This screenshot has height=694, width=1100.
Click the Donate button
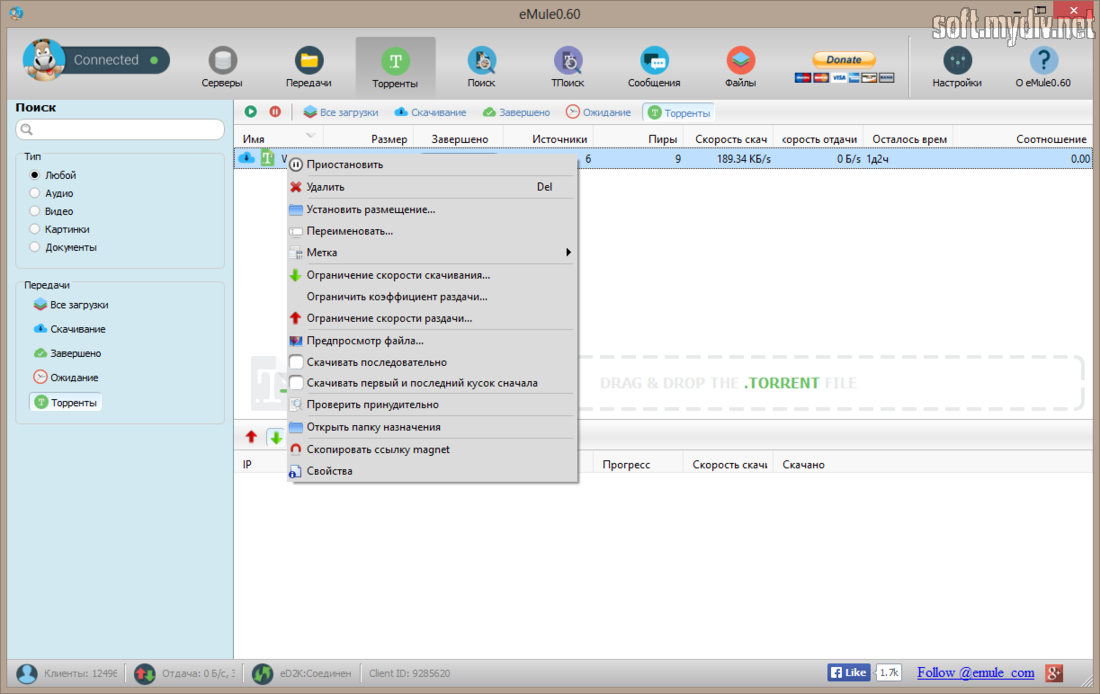pos(844,60)
